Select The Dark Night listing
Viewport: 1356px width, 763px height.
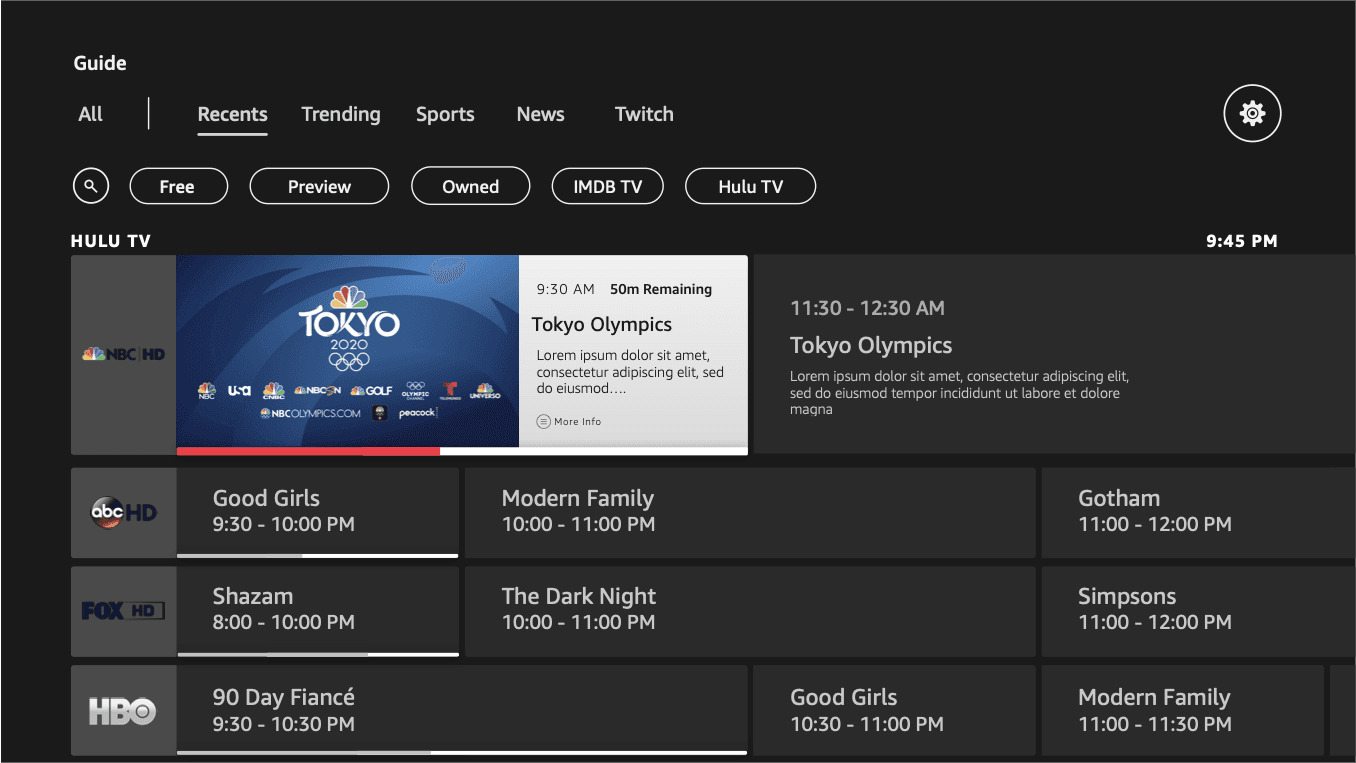(750, 611)
